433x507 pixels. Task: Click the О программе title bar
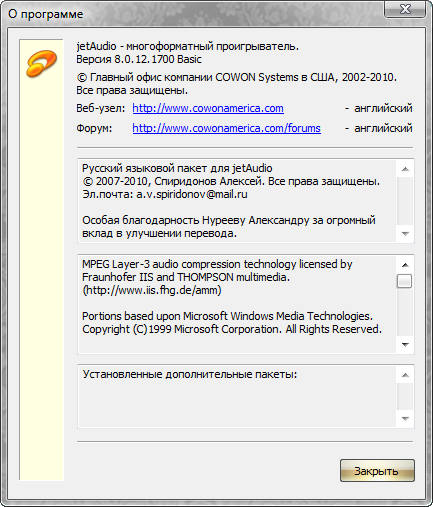(x=193, y=14)
